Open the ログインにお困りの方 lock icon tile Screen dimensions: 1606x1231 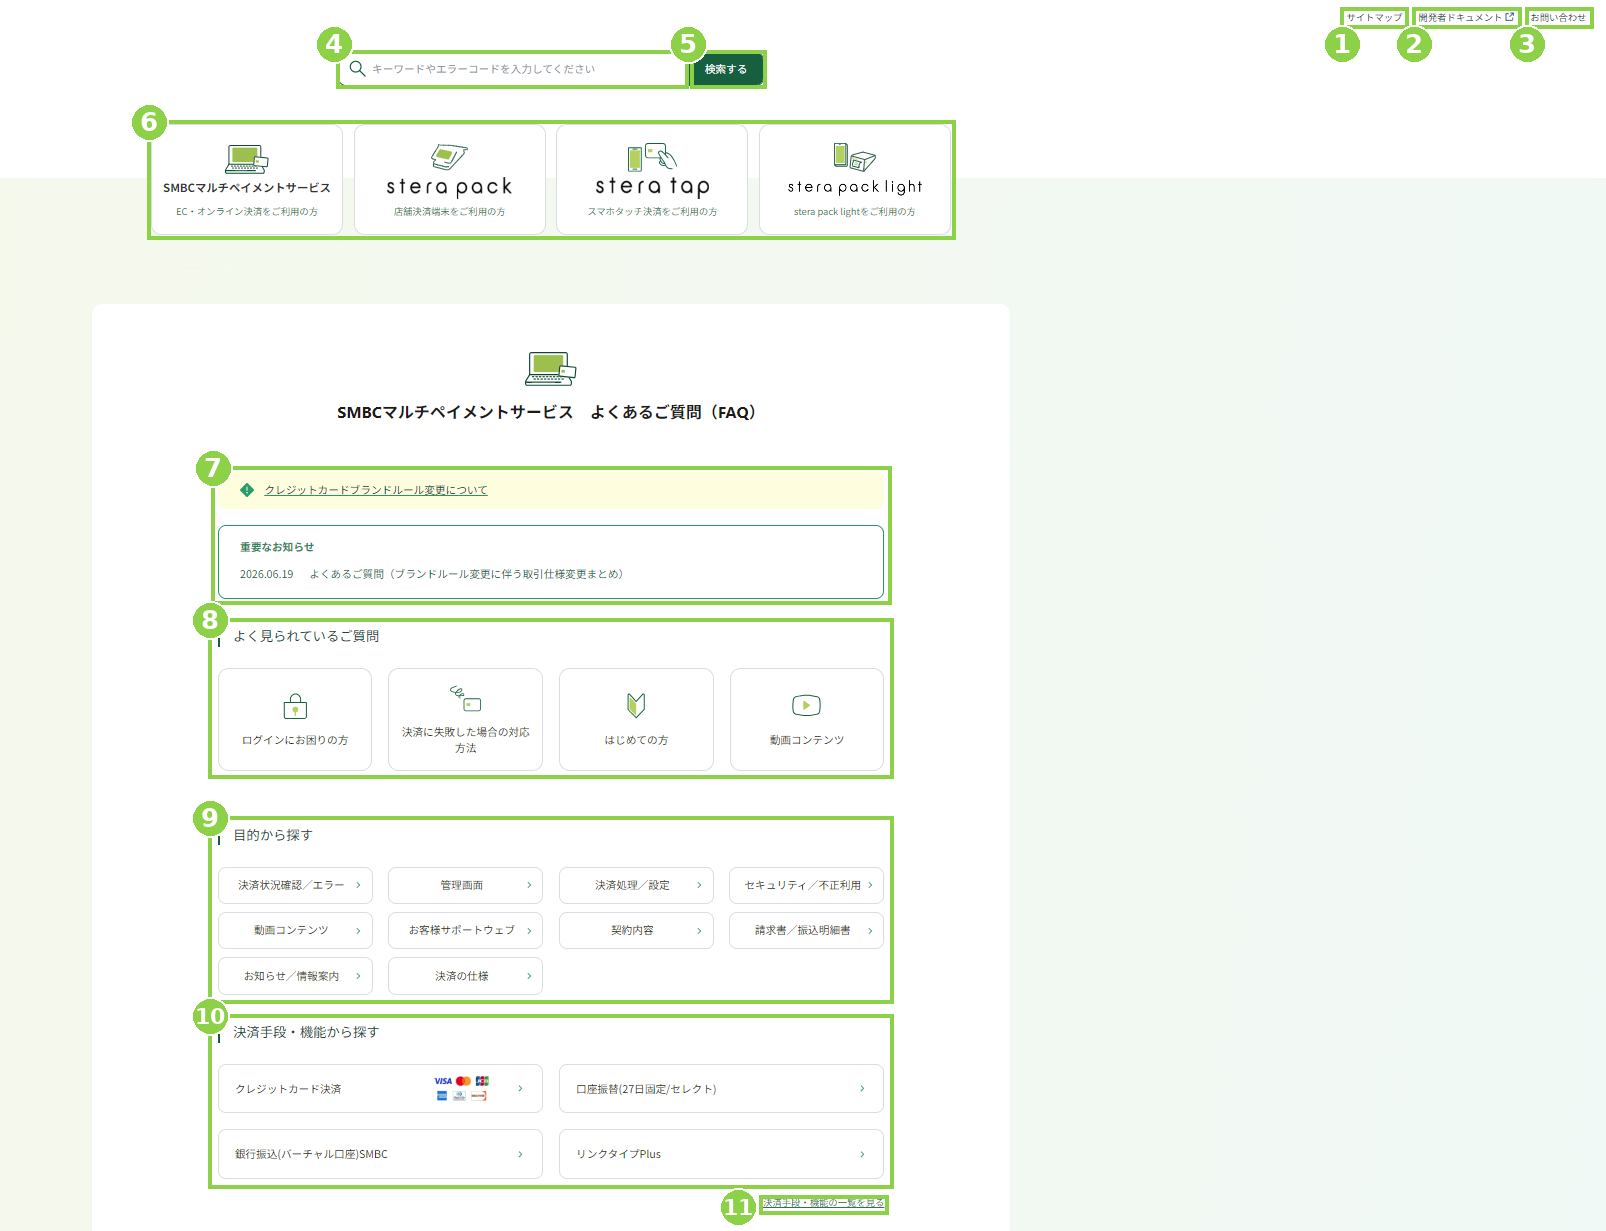tap(295, 719)
